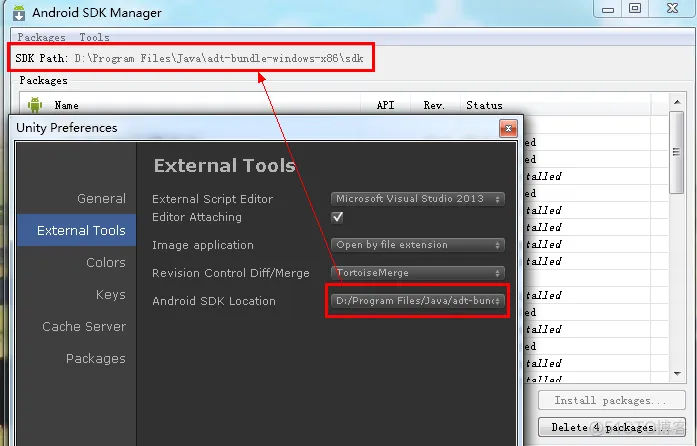This screenshot has height=446, width=697.
Task: Uncheck the Editor Attaching checkbox
Action: pyautogui.click(x=337, y=217)
